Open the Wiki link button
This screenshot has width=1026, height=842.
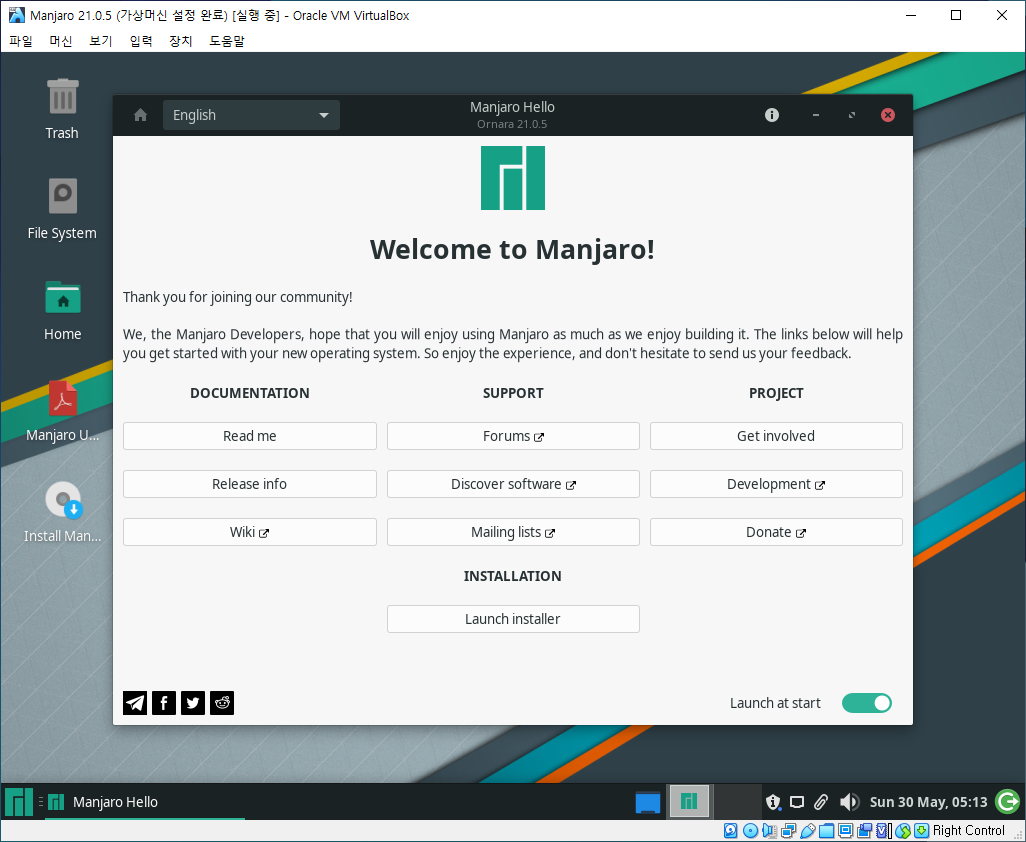click(250, 532)
